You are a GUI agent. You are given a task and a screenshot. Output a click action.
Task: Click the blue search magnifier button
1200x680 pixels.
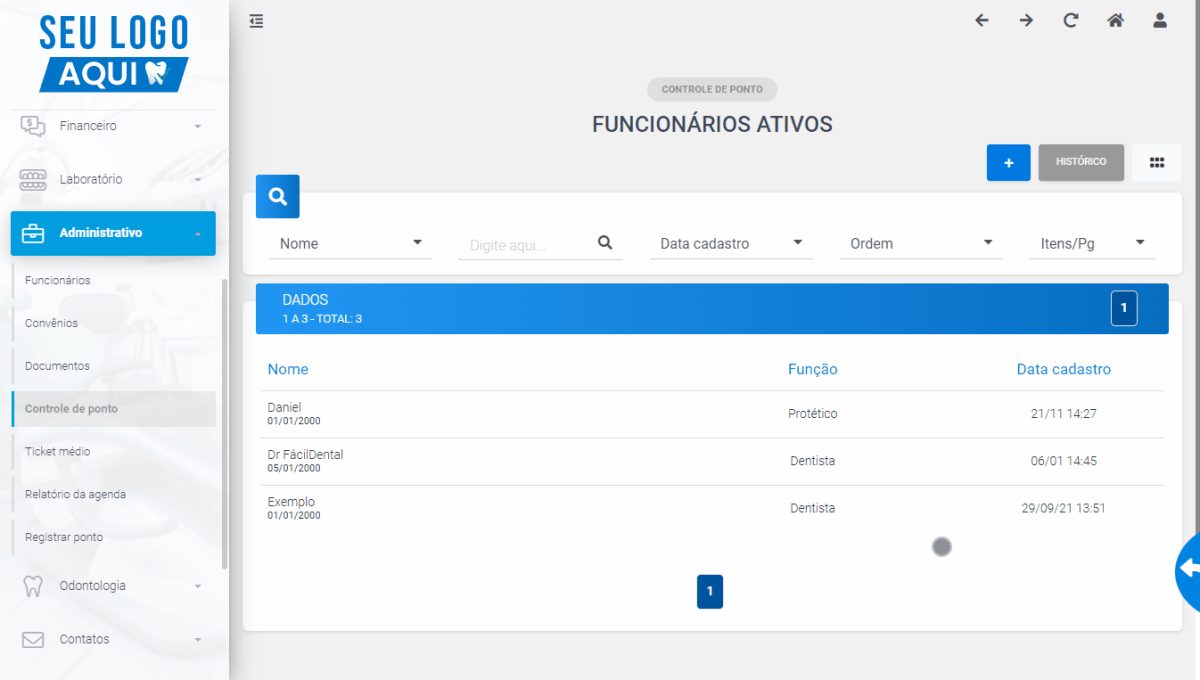point(278,196)
